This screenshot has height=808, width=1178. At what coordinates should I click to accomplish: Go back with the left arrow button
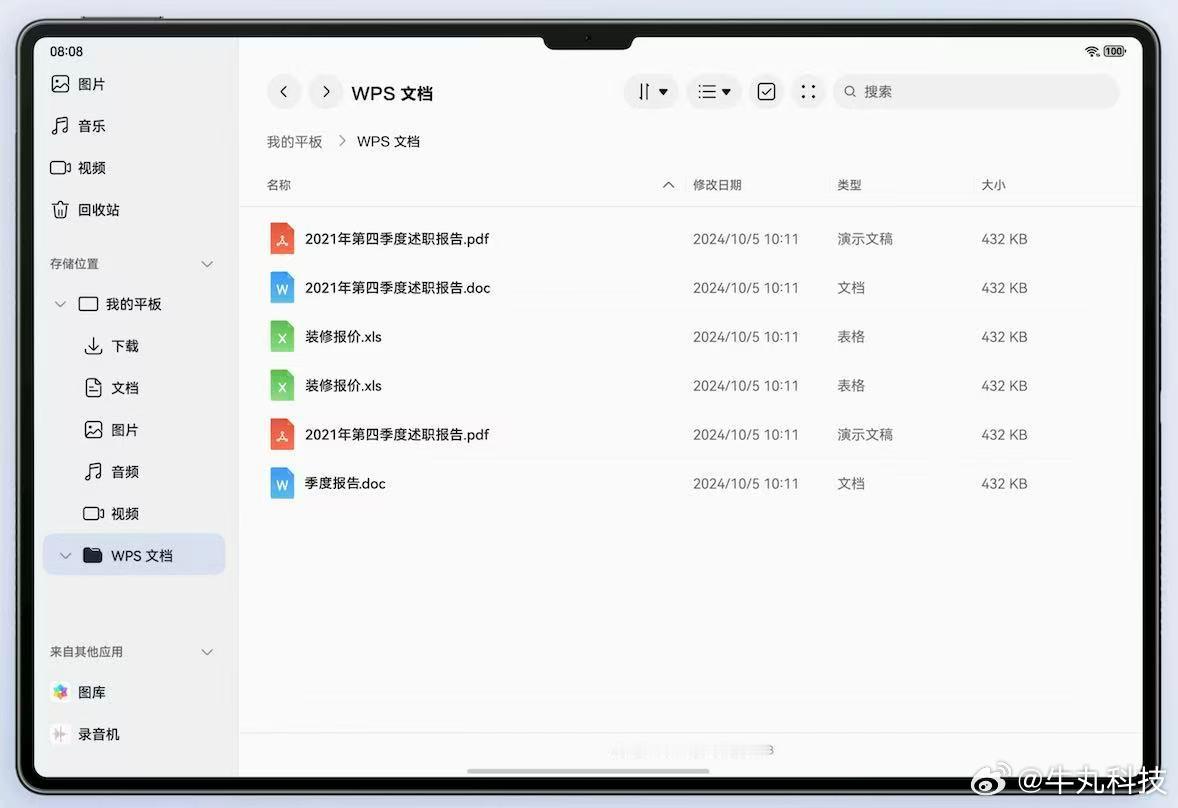[284, 92]
